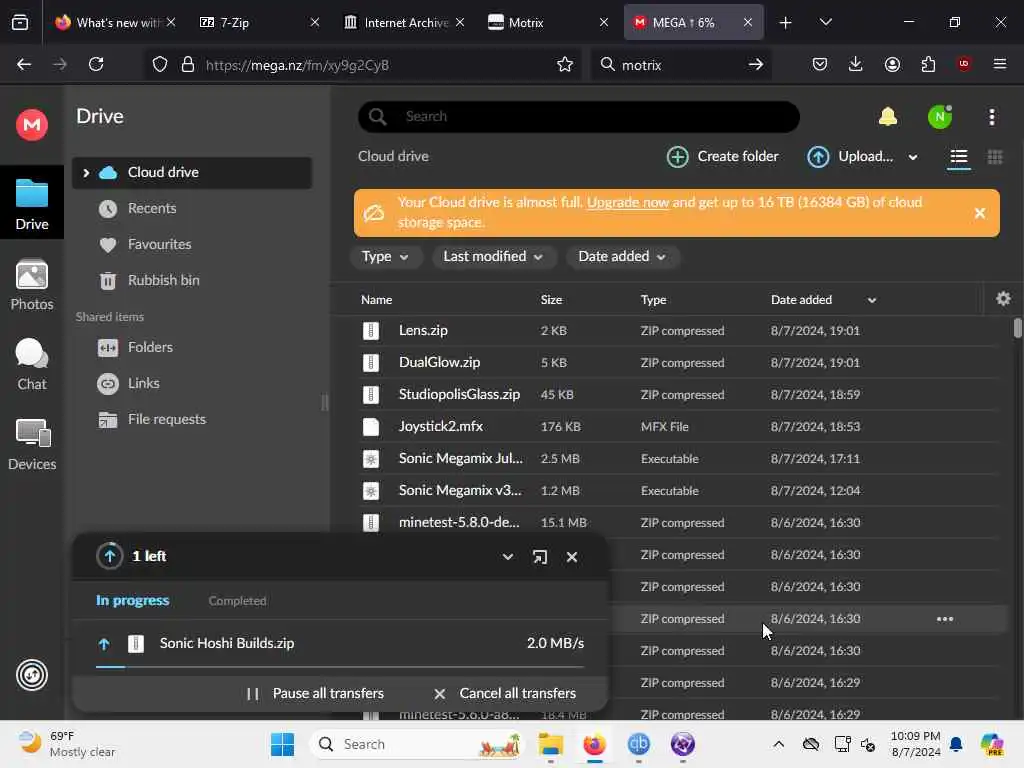Click the MEGA logo icon
This screenshot has width=1024, height=768.
(x=31, y=125)
